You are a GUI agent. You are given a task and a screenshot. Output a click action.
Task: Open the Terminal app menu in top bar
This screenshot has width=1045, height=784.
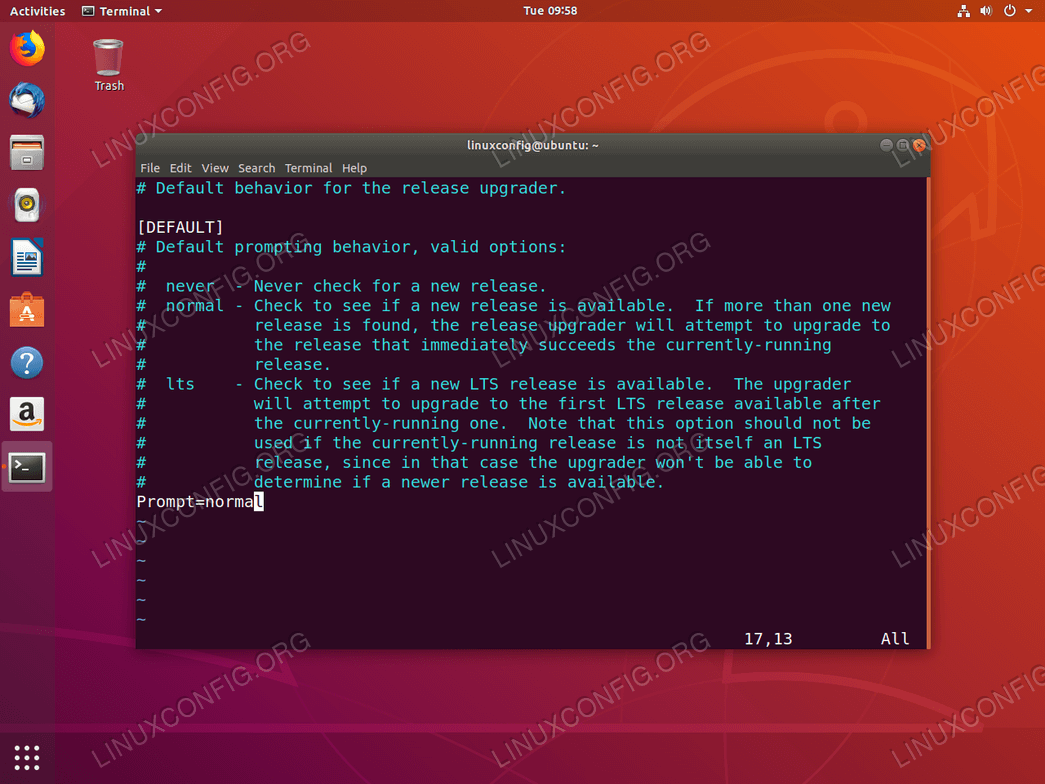click(122, 11)
